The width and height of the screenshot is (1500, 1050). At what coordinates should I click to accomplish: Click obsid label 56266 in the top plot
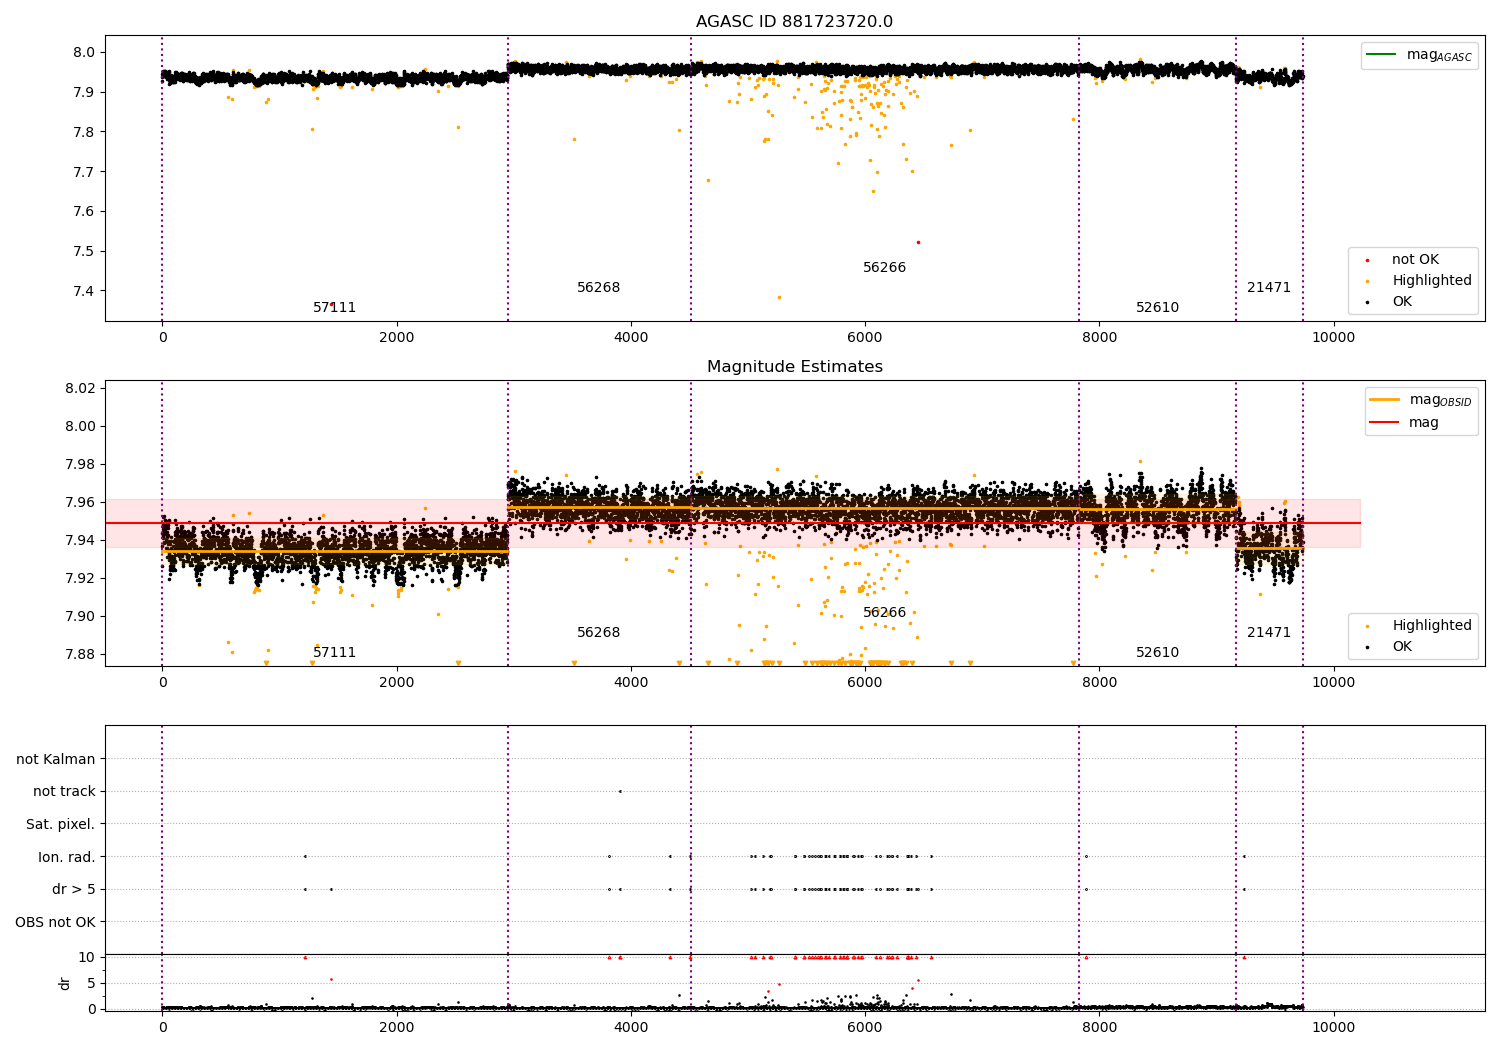[884, 268]
